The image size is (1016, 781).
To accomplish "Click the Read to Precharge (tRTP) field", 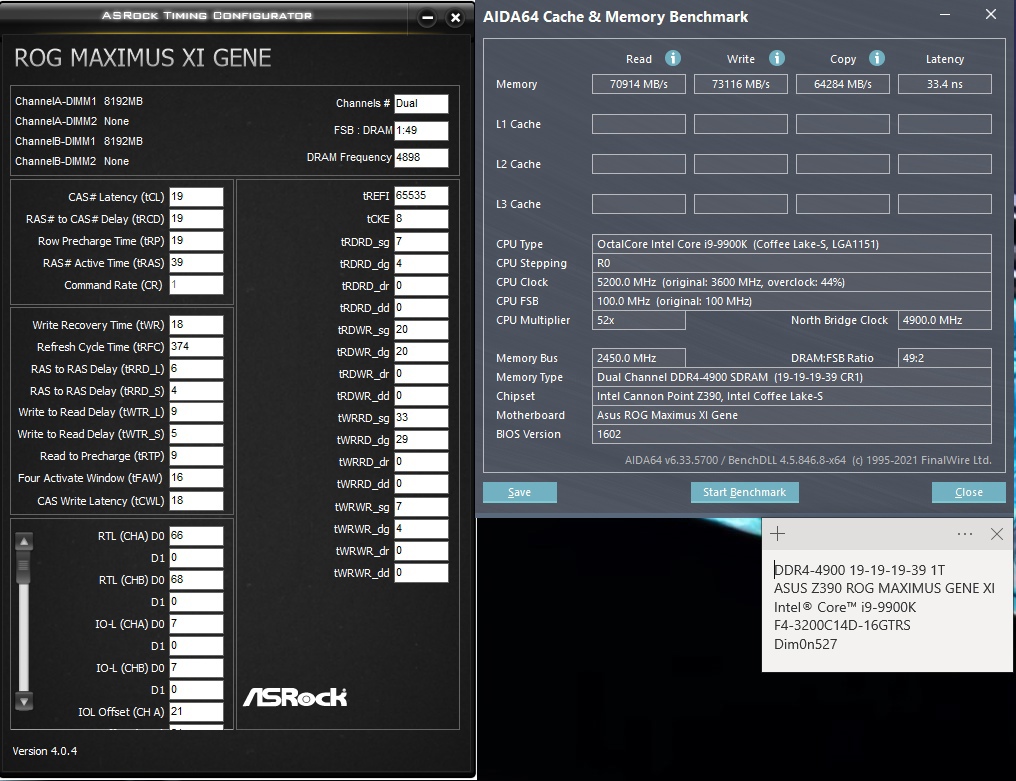I will (196, 456).
